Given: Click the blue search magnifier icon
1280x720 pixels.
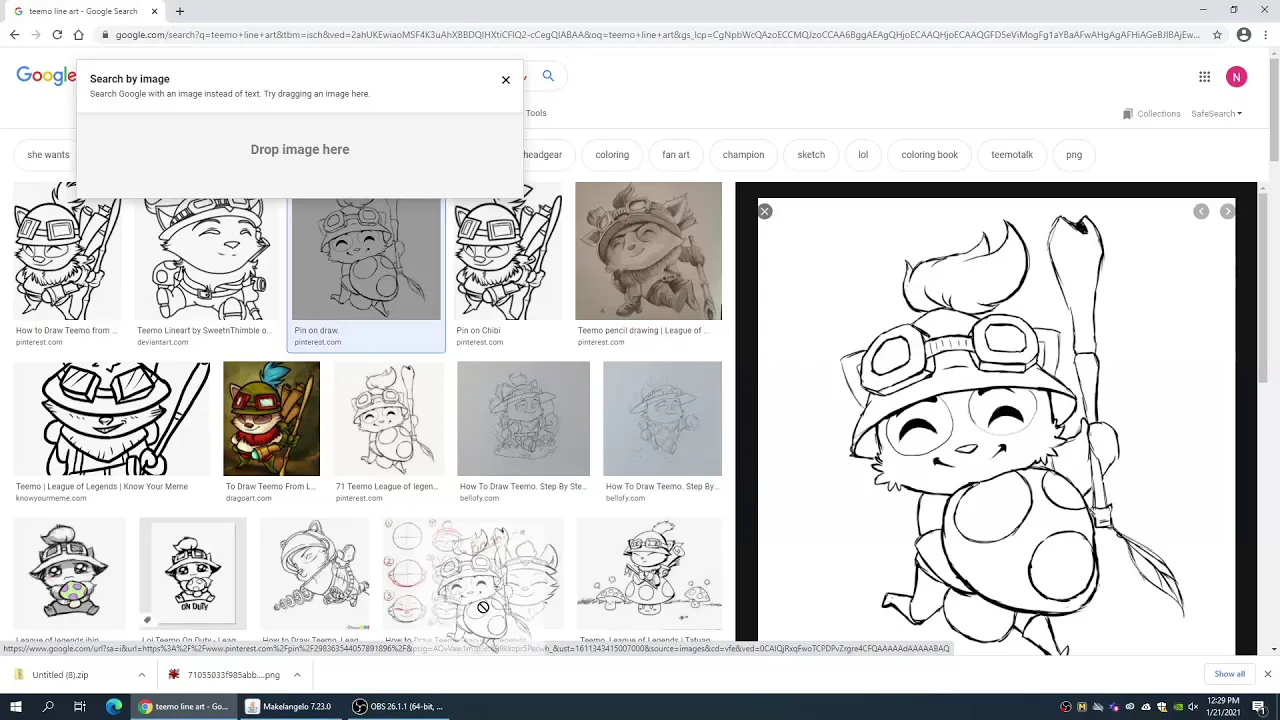Looking at the screenshot, I should tap(548, 76).
